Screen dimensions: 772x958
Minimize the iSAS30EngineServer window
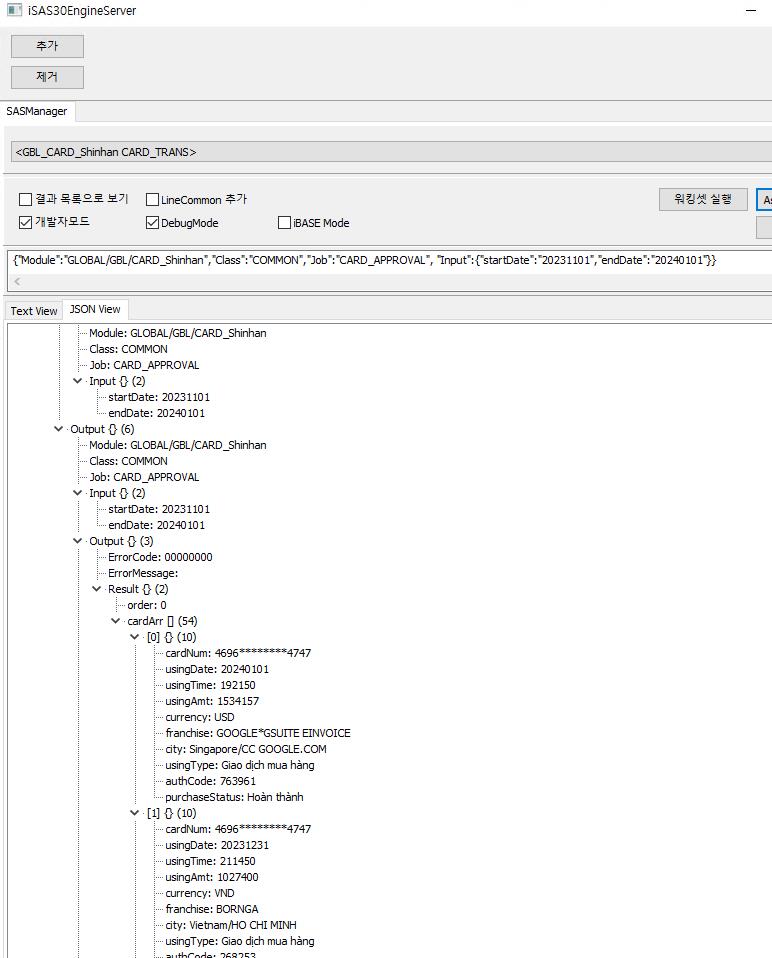coord(751,10)
